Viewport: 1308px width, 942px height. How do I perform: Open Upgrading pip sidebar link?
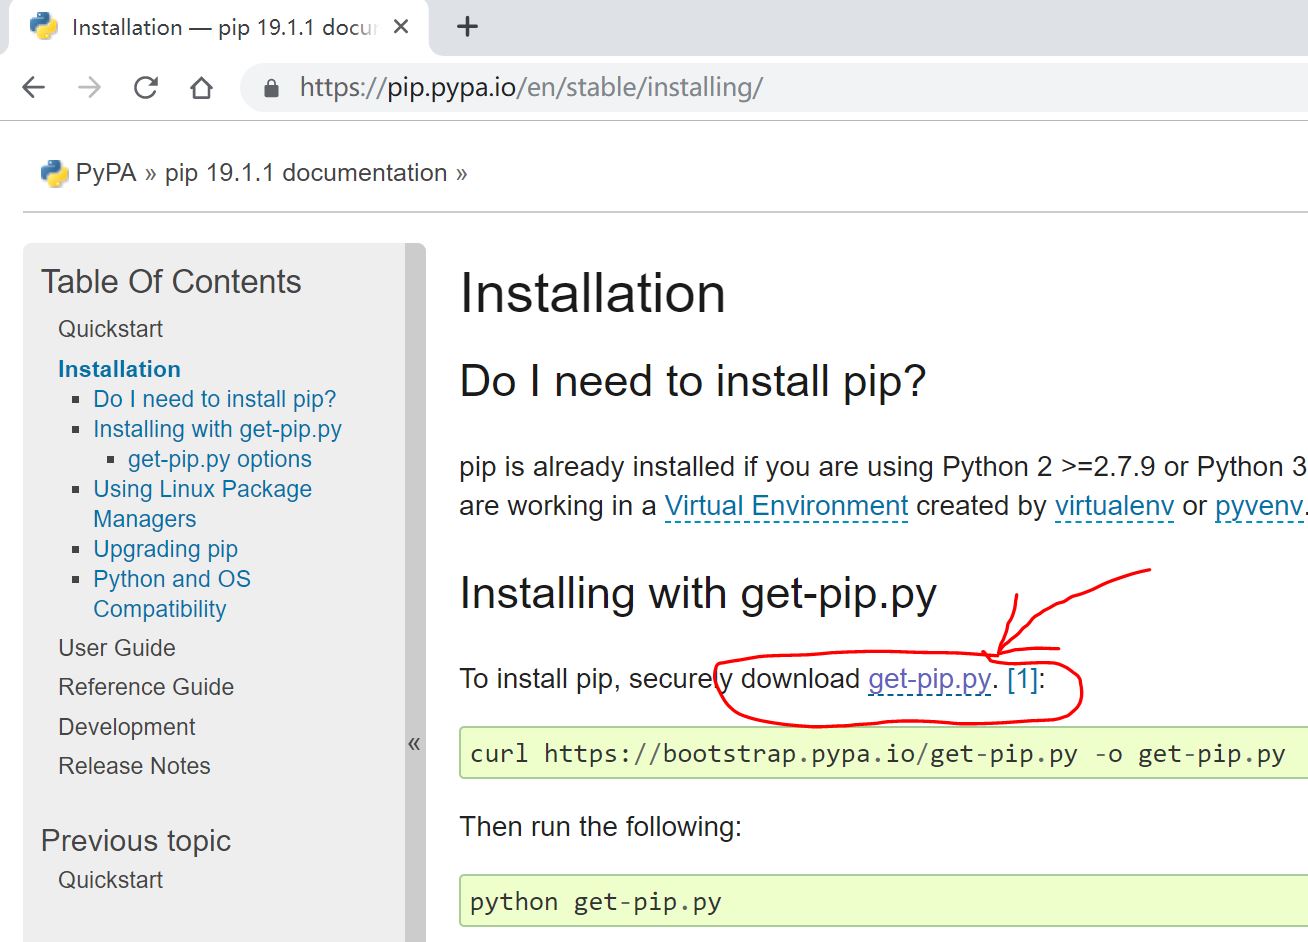pyautogui.click(x=165, y=549)
